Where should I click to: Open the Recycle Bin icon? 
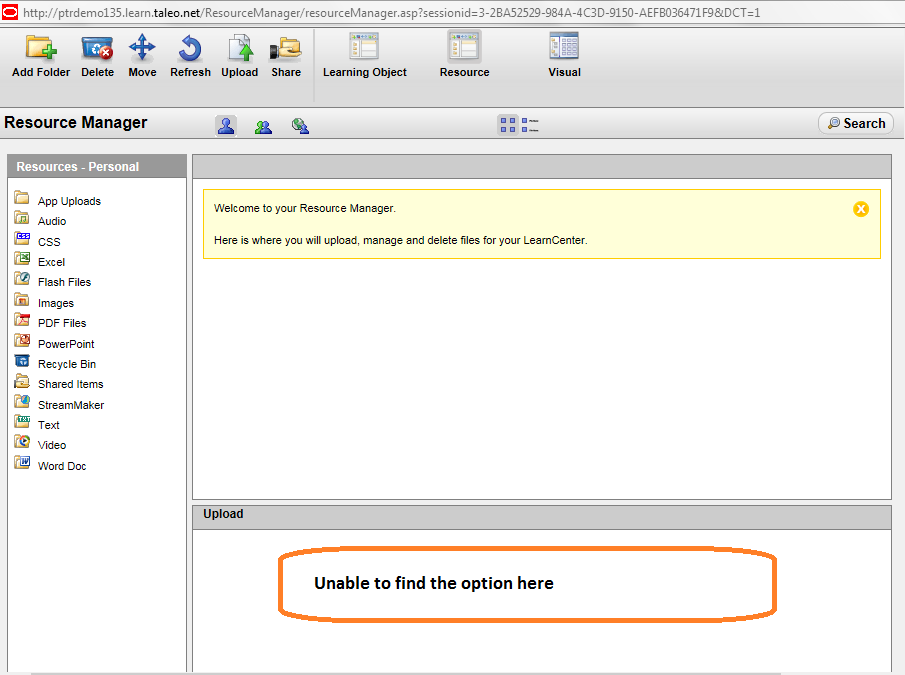[22, 361]
